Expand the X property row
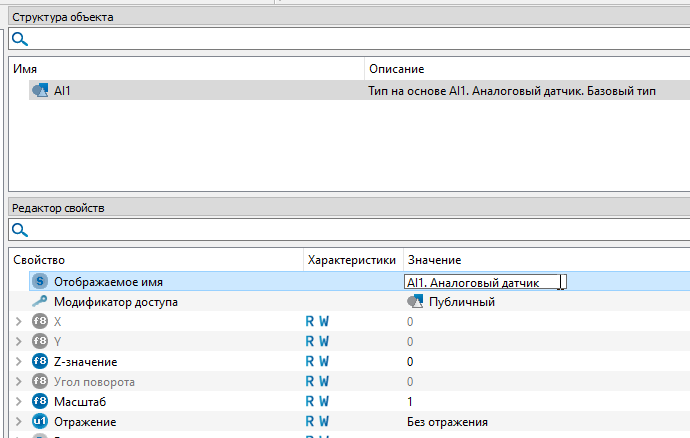The image size is (690, 438). (19, 322)
